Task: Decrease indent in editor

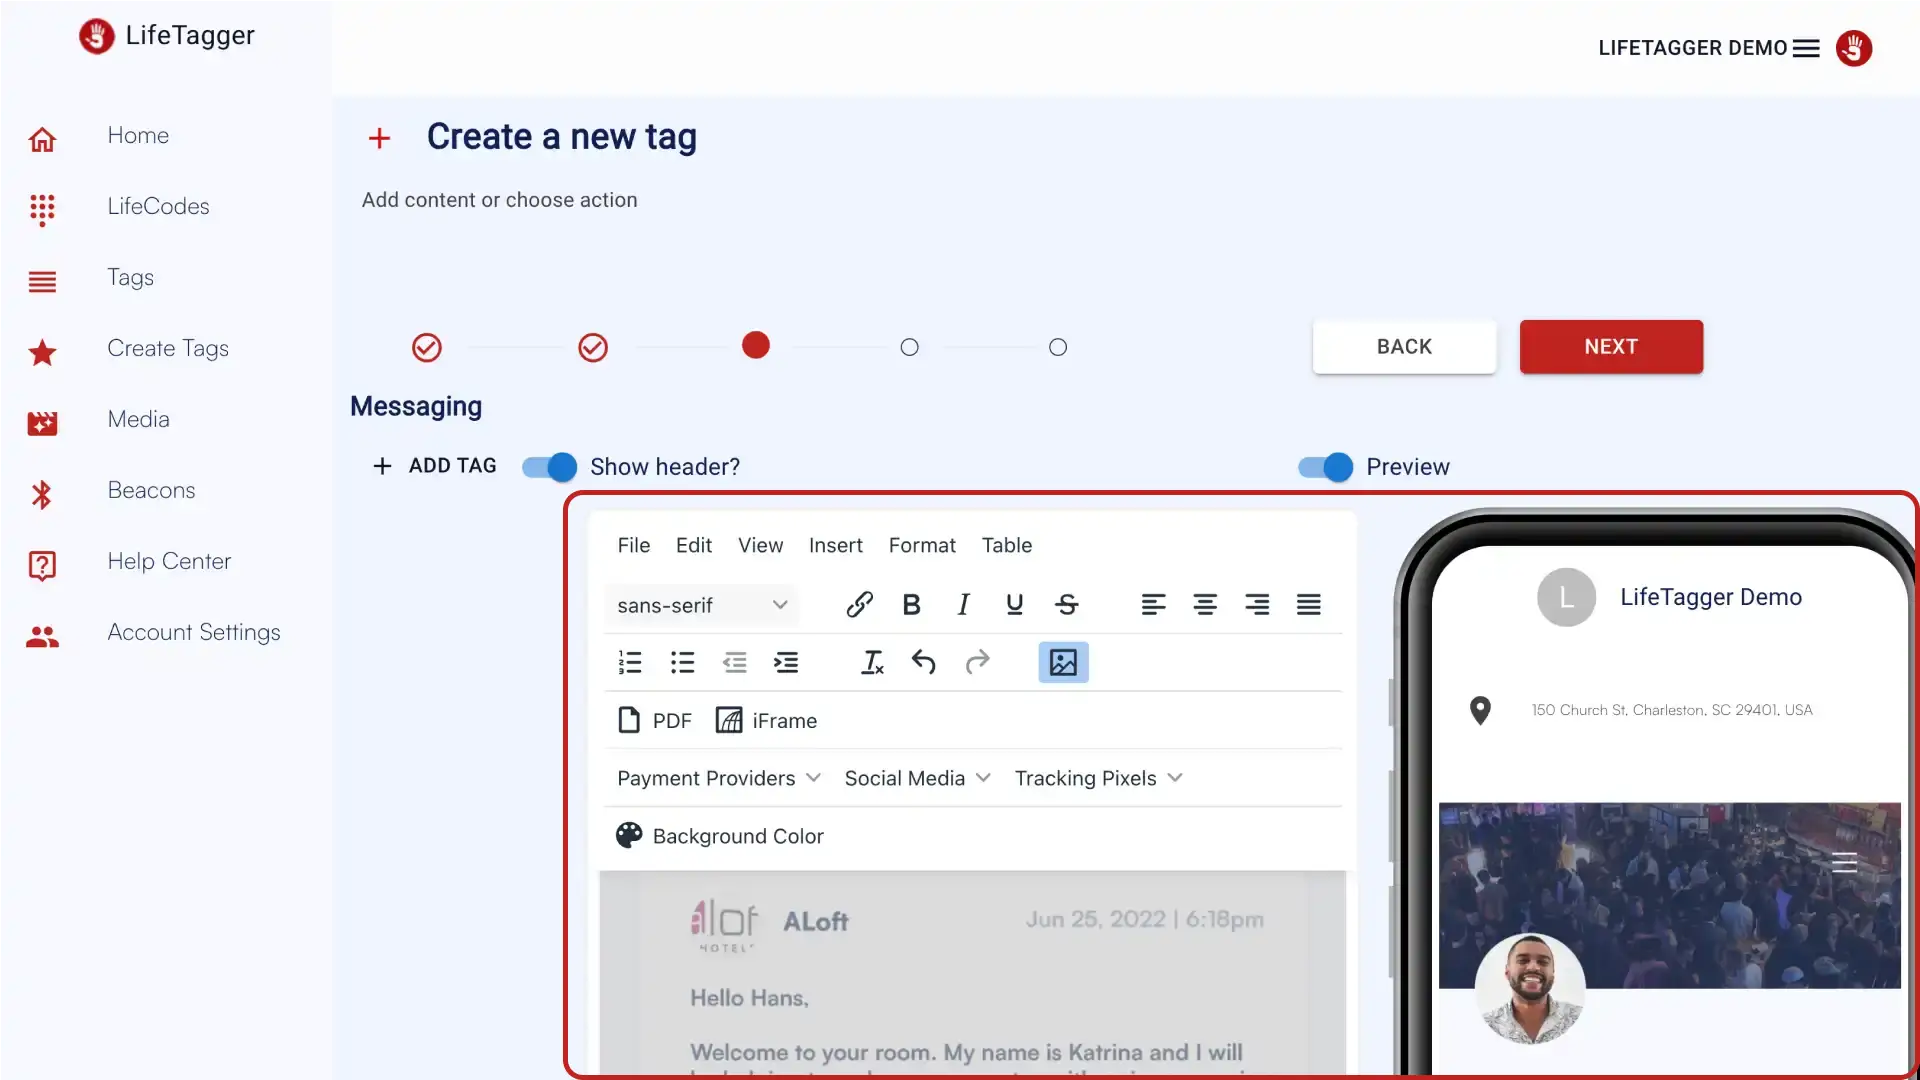Action: pyautogui.click(x=735, y=662)
